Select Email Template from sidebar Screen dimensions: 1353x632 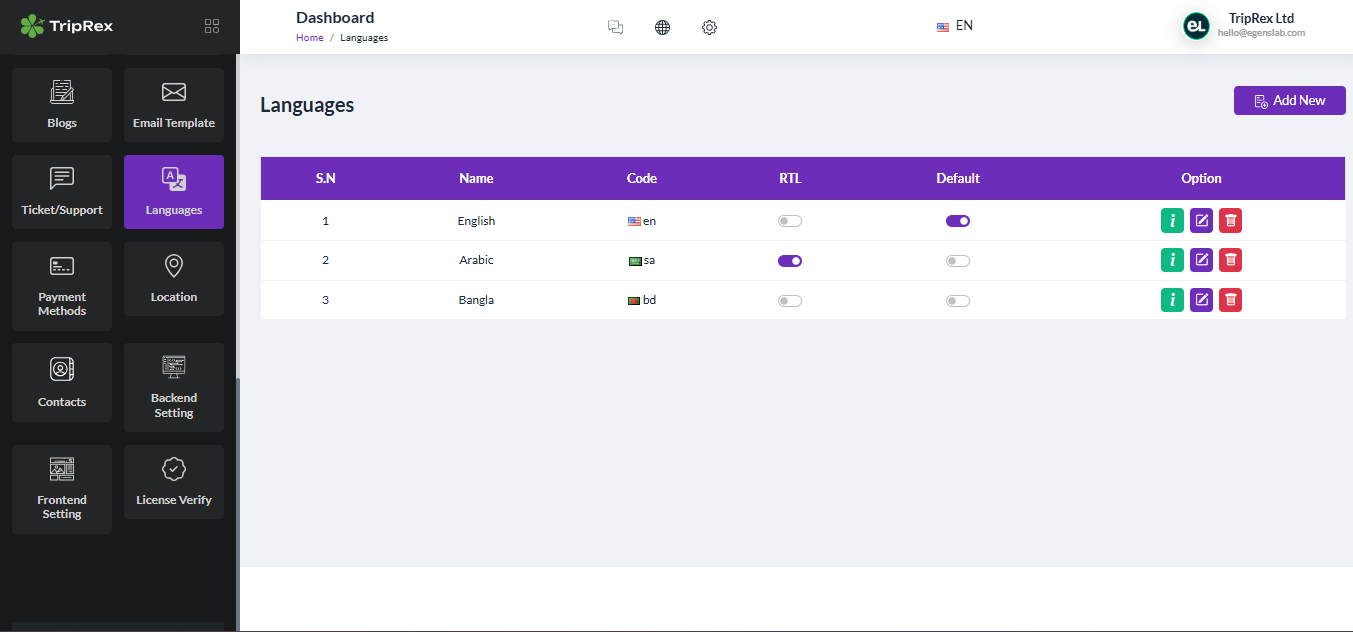pos(173,104)
